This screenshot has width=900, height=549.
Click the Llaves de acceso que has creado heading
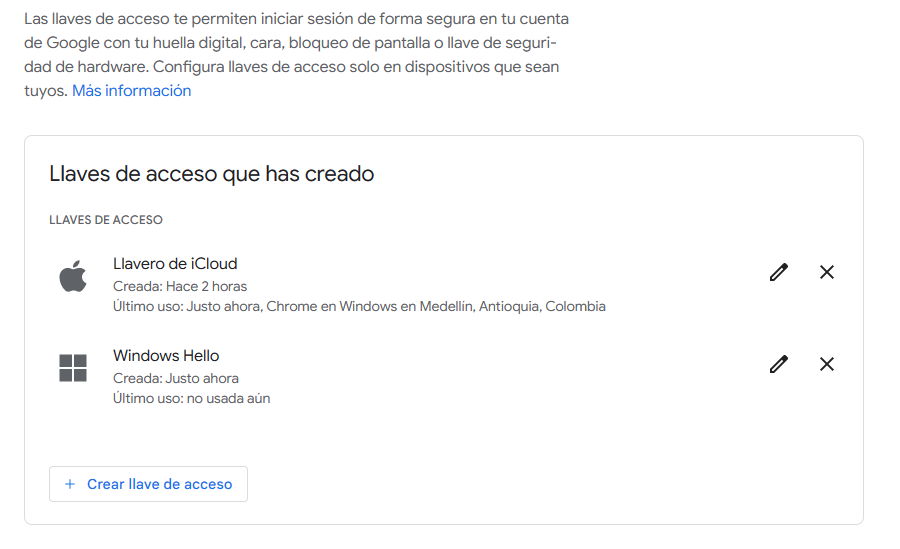click(x=212, y=174)
